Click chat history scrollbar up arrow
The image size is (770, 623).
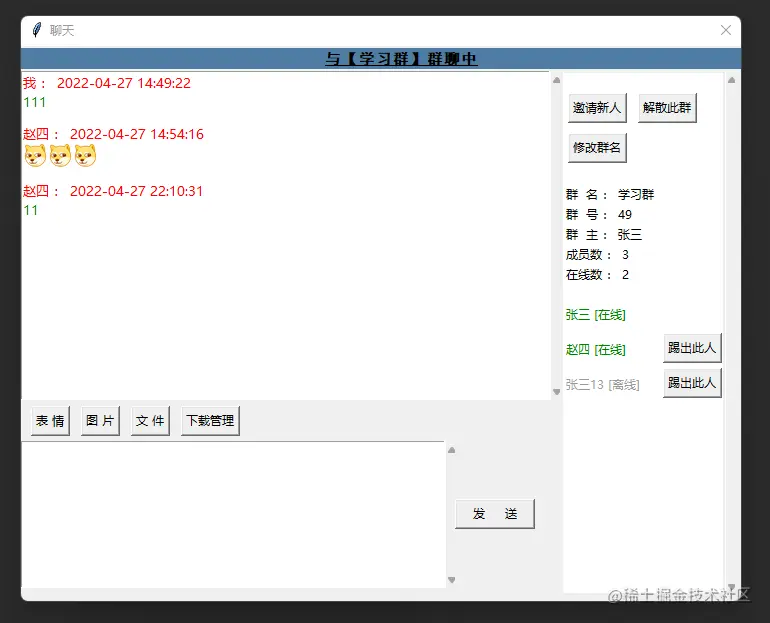[x=556, y=80]
